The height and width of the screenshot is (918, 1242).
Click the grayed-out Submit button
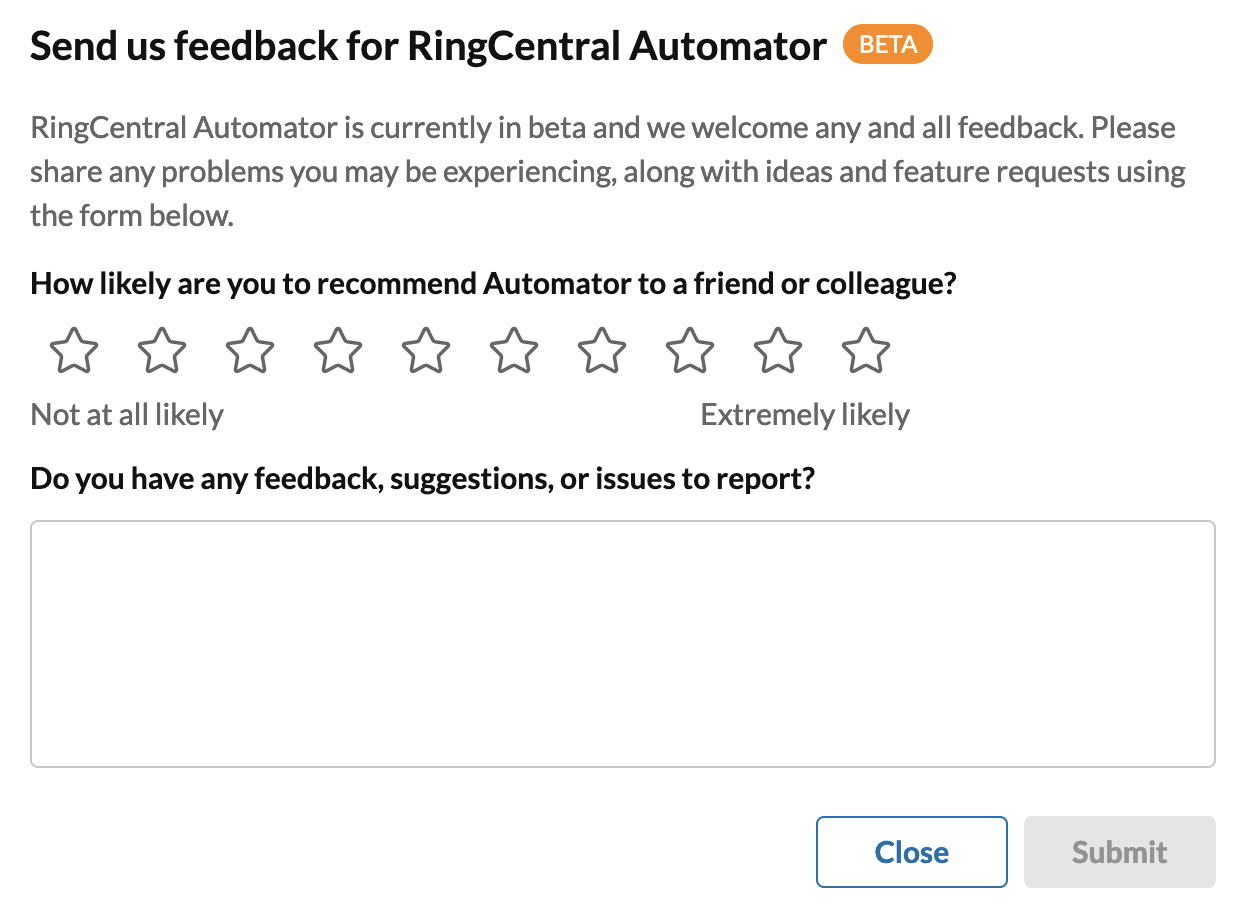click(x=1119, y=852)
